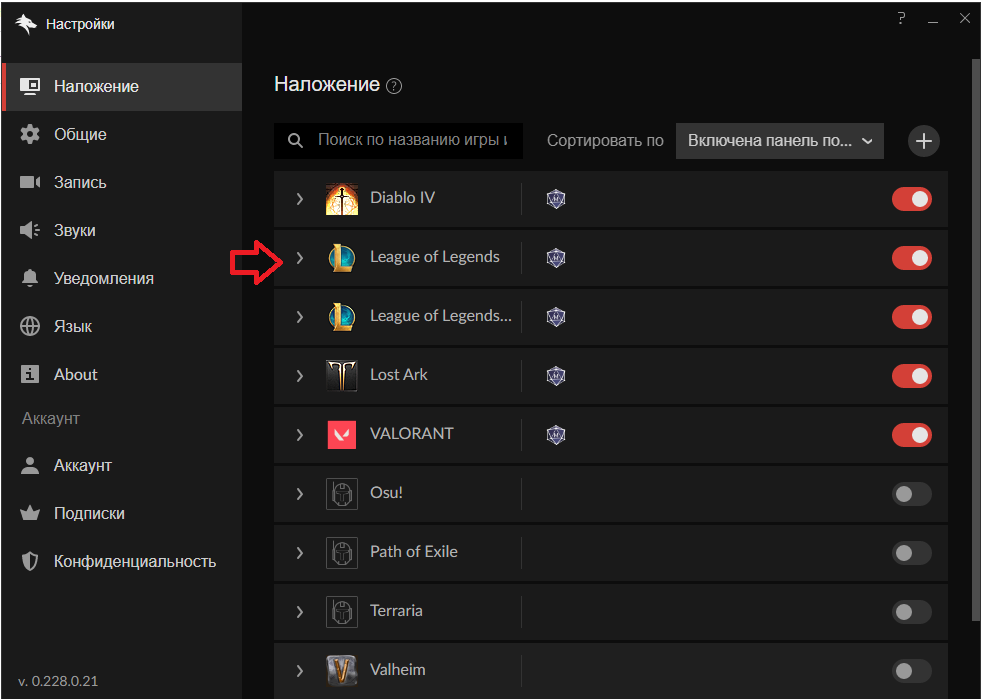Click the League of Legends icon below Diablo IV

tap(342, 258)
